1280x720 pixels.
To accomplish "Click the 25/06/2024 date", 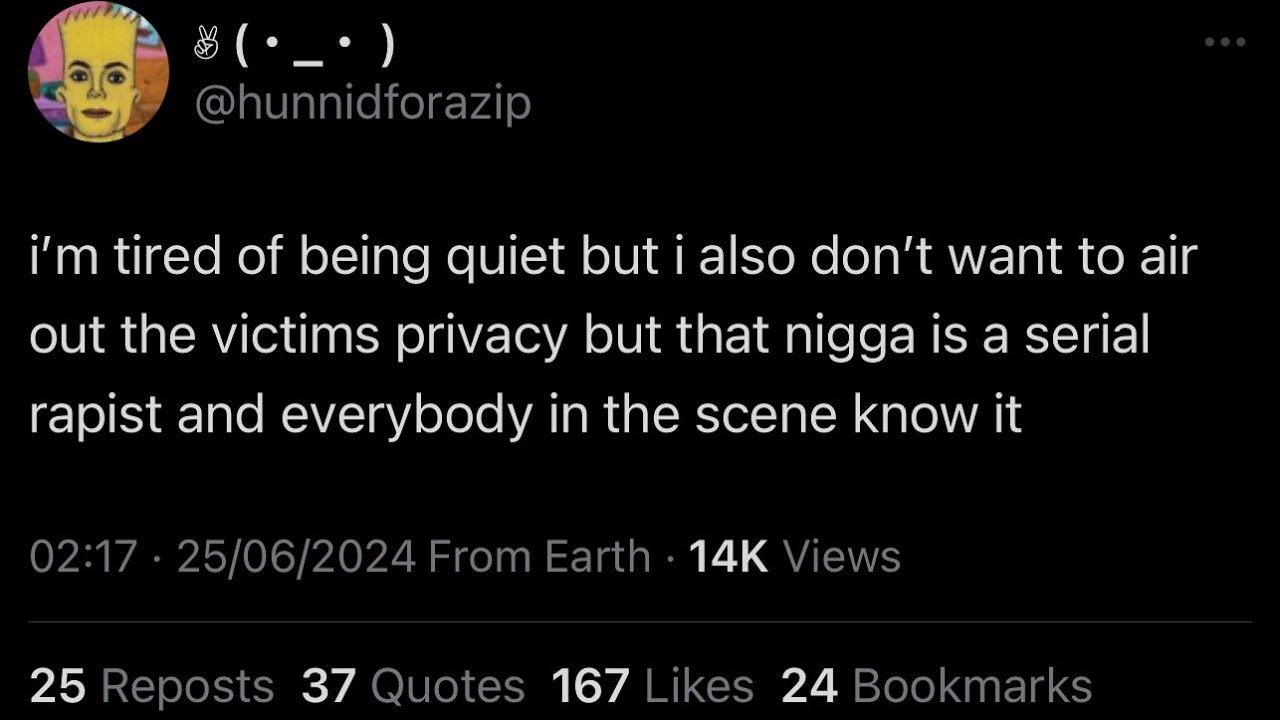I will [296, 556].
